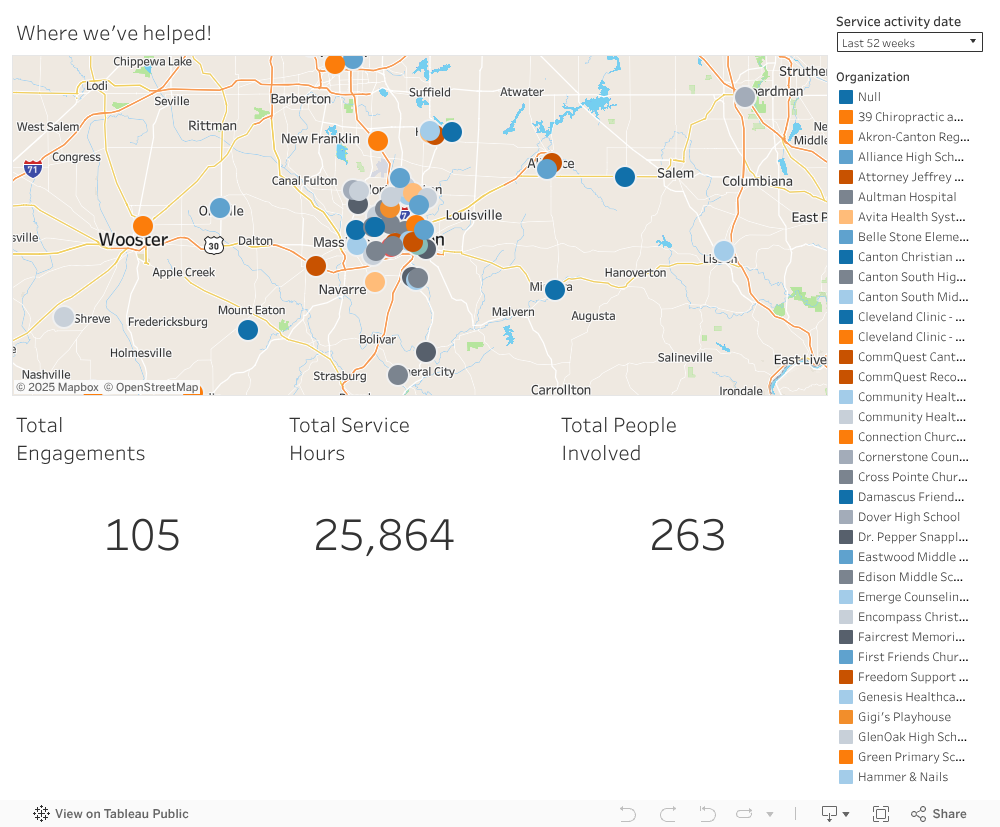
Task: Click the Revert (reset view) icon
Action: click(x=707, y=814)
